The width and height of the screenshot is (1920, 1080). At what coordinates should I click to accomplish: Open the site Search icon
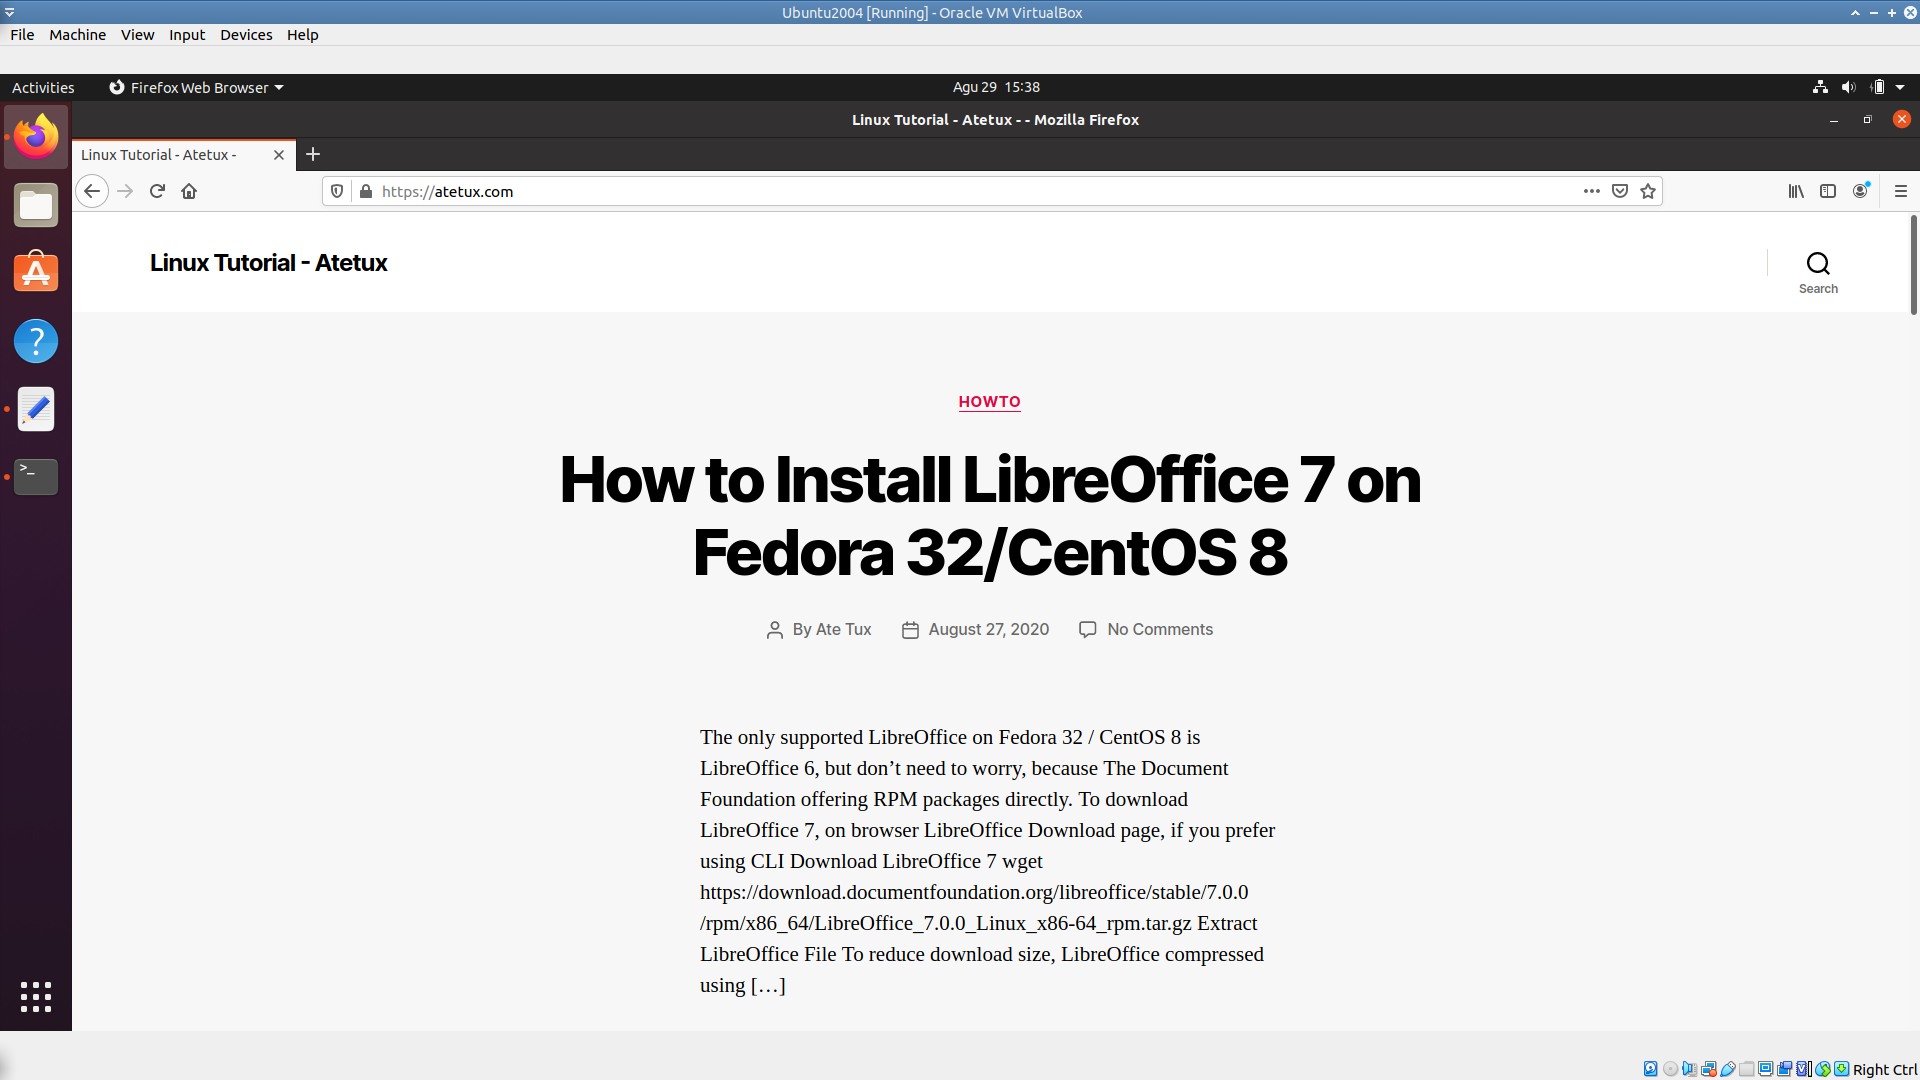pyautogui.click(x=1818, y=272)
